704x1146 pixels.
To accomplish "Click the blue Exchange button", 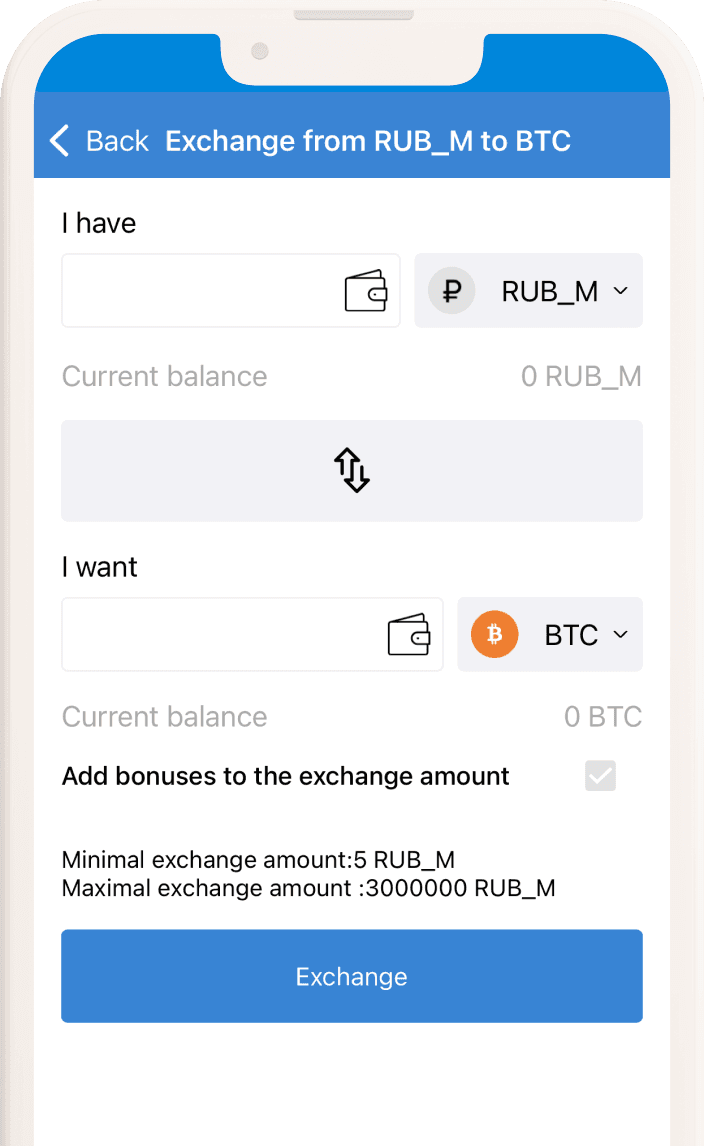I will click(352, 976).
